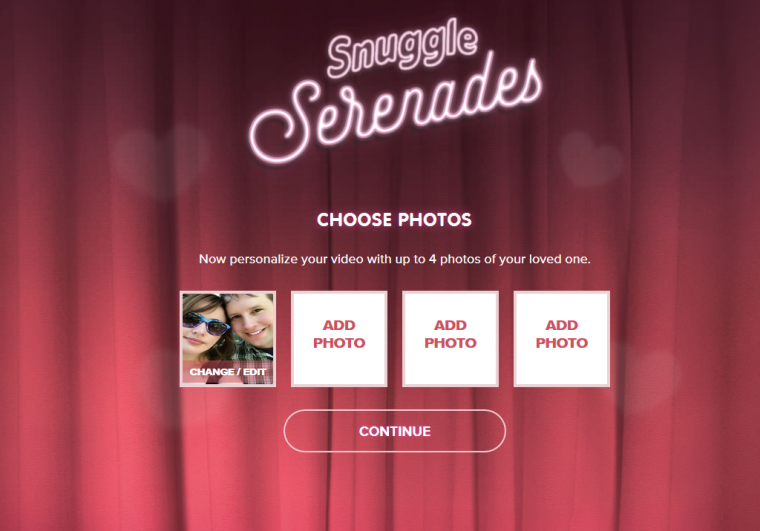
Task: Click the word ADD in the fourth slot
Action: 562,325
